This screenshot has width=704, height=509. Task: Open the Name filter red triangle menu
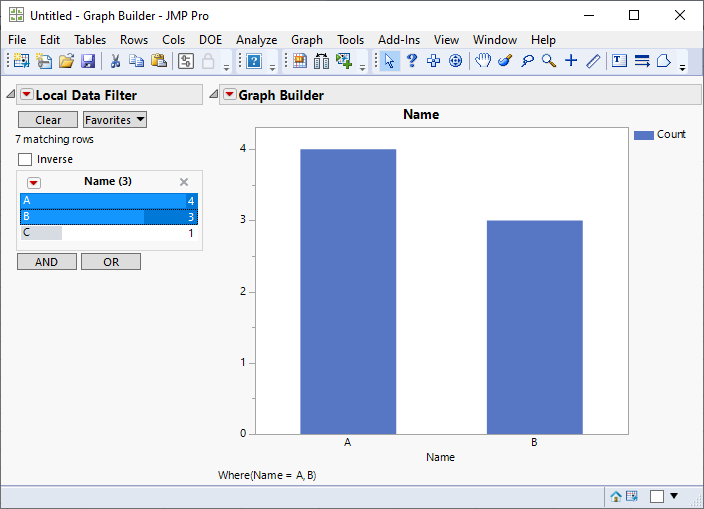coord(34,183)
